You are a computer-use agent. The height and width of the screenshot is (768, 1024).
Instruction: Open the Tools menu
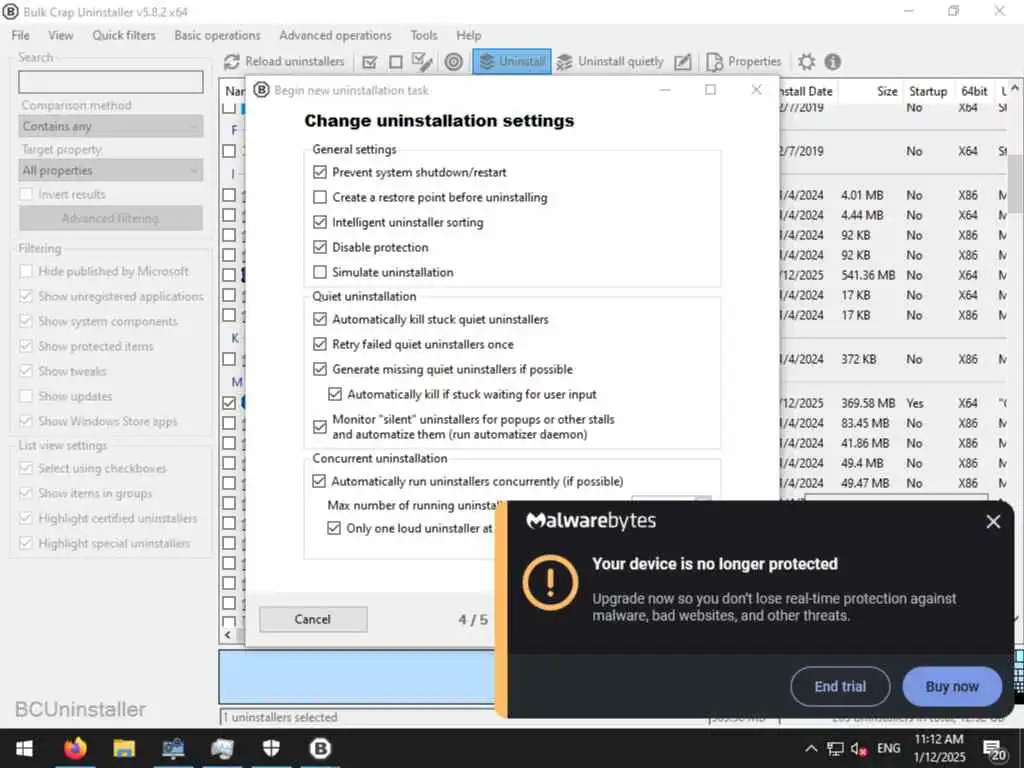pyautogui.click(x=424, y=35)
